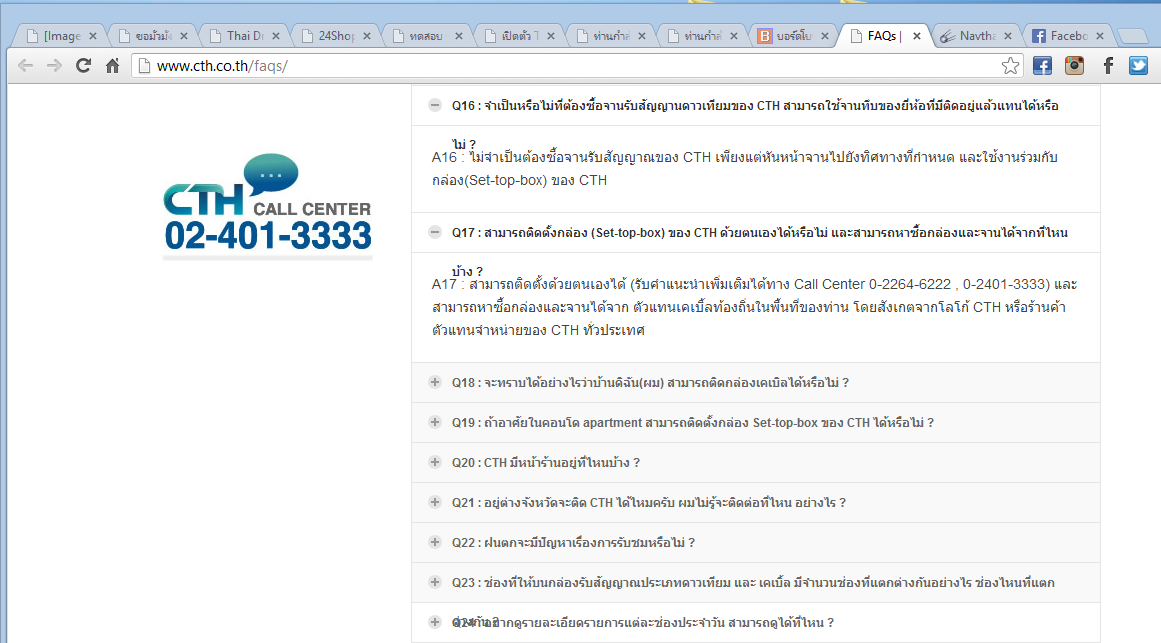Open the Q21 question heading

[x=649, y=503]
